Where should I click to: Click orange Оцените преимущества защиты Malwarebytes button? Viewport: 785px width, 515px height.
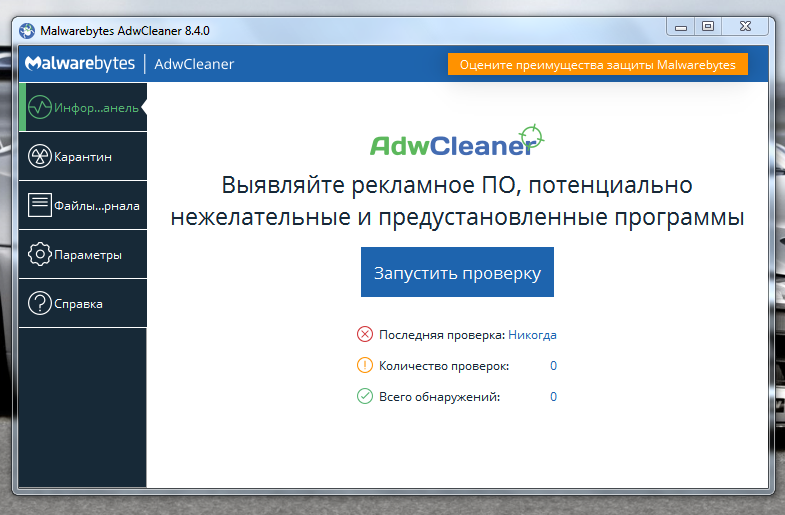(598, 65)
